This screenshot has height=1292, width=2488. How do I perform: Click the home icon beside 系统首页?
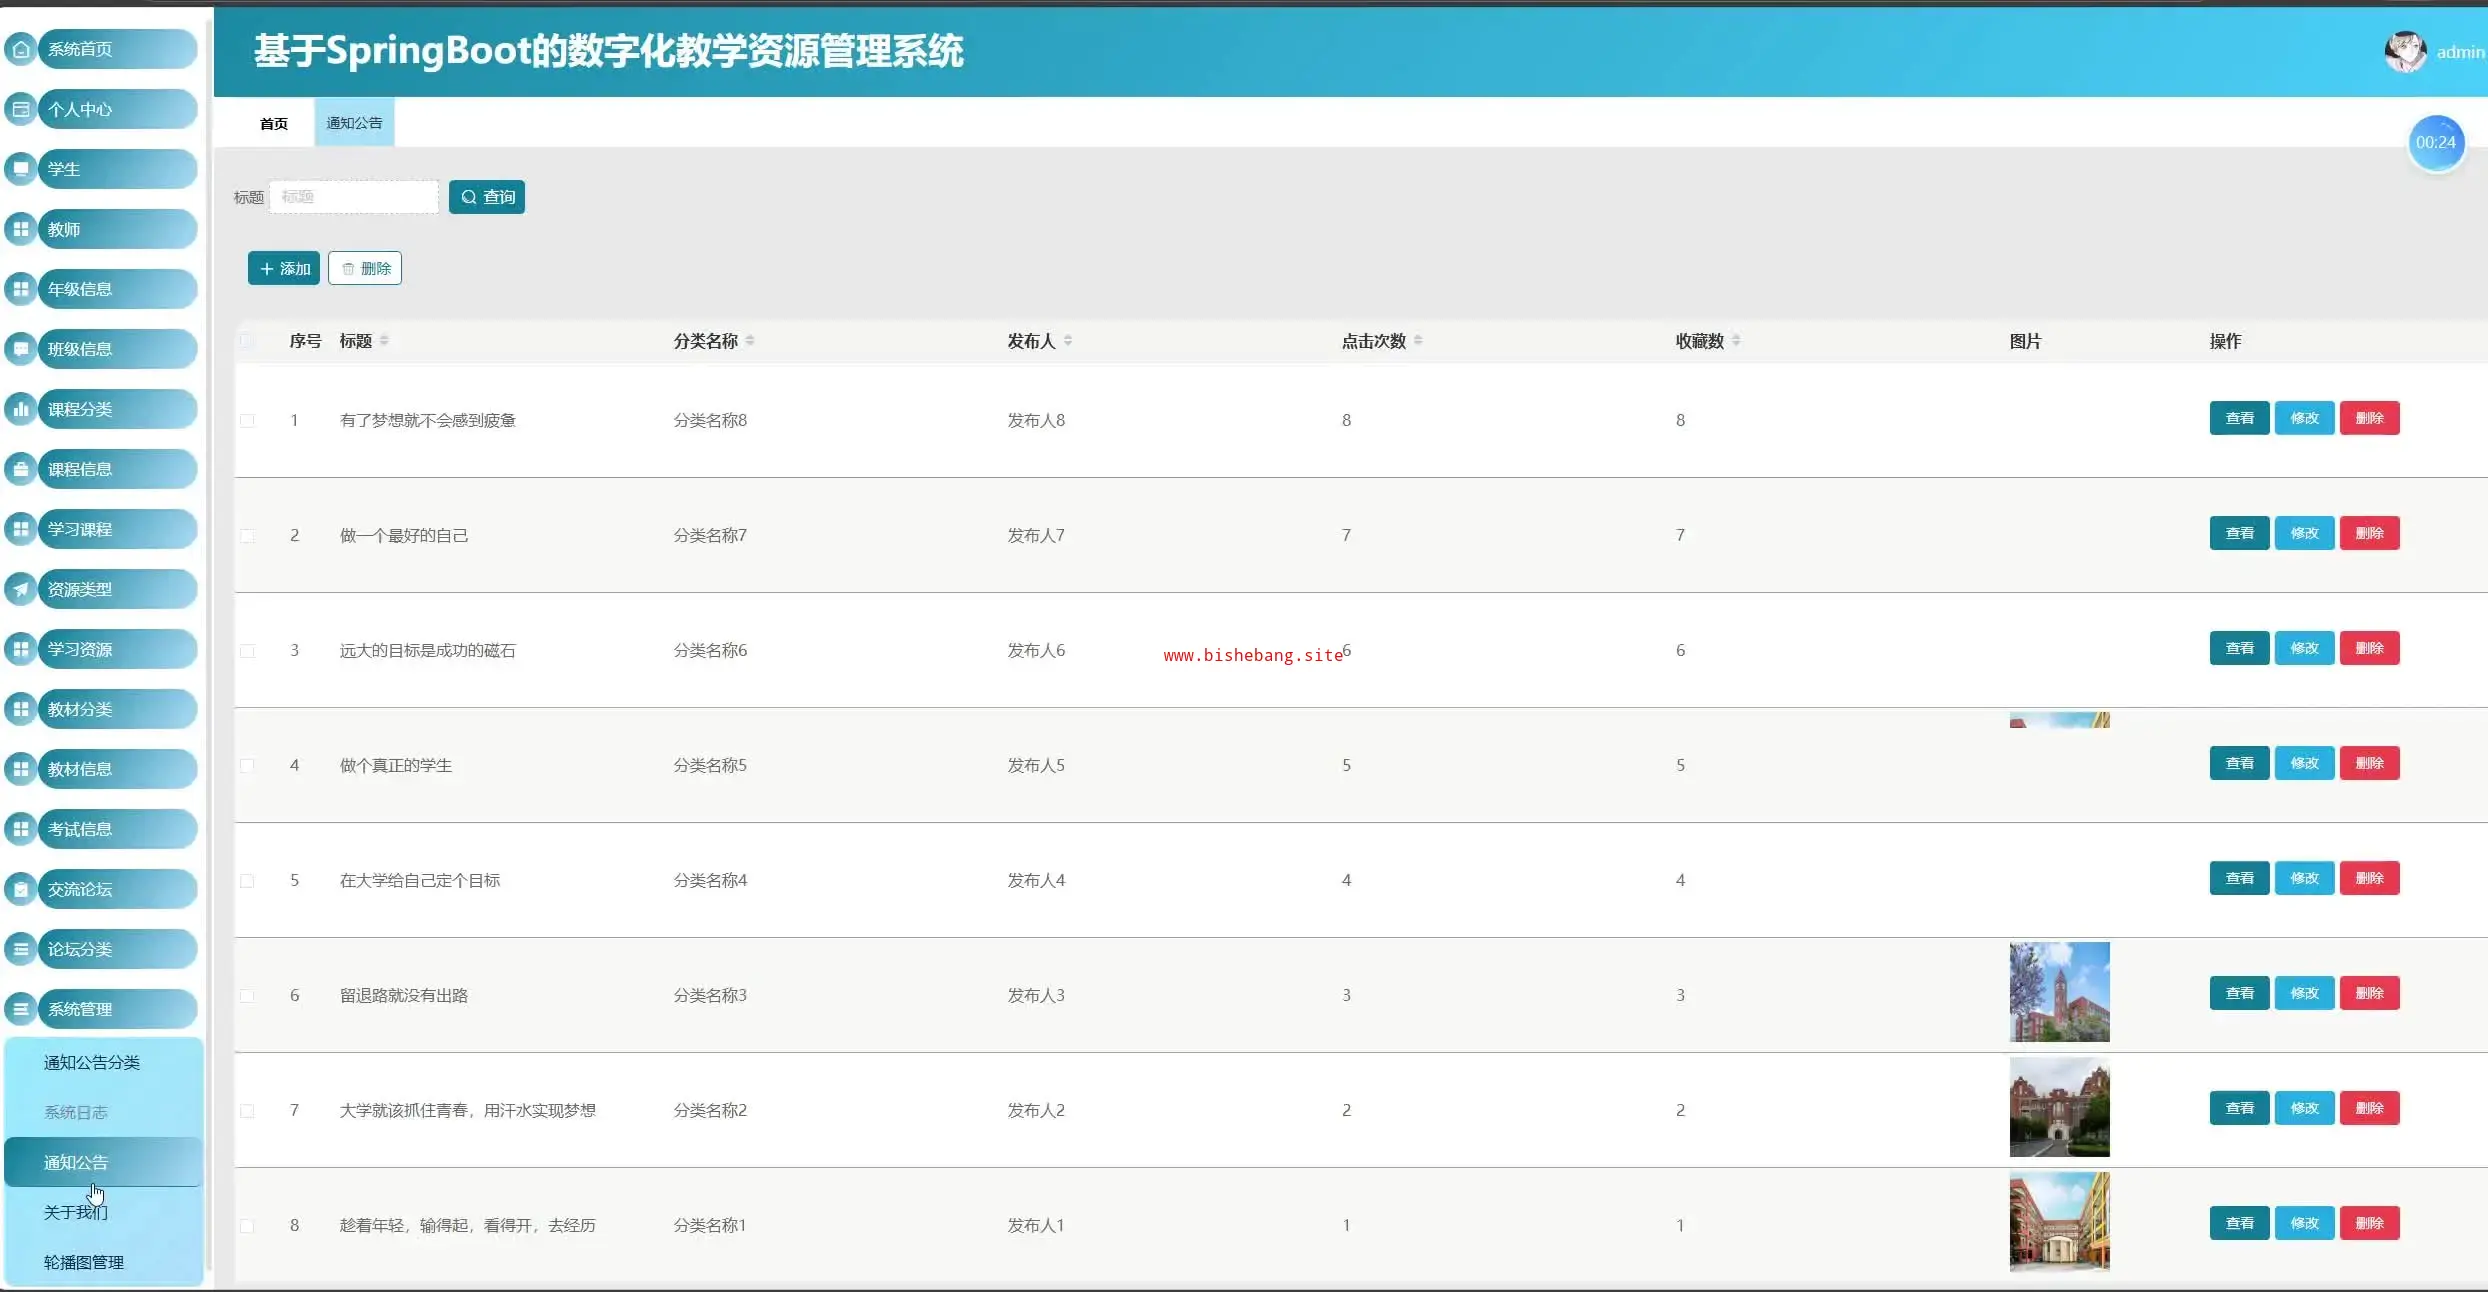21,49
